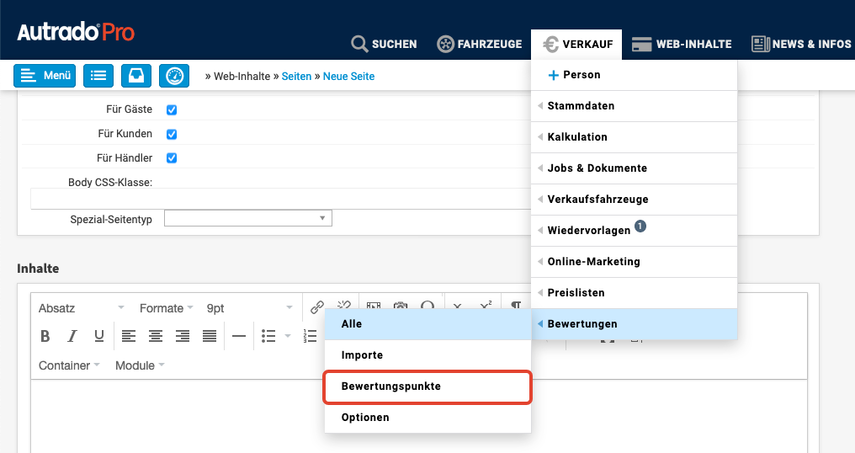Click the list view icon button

[98, 76]
